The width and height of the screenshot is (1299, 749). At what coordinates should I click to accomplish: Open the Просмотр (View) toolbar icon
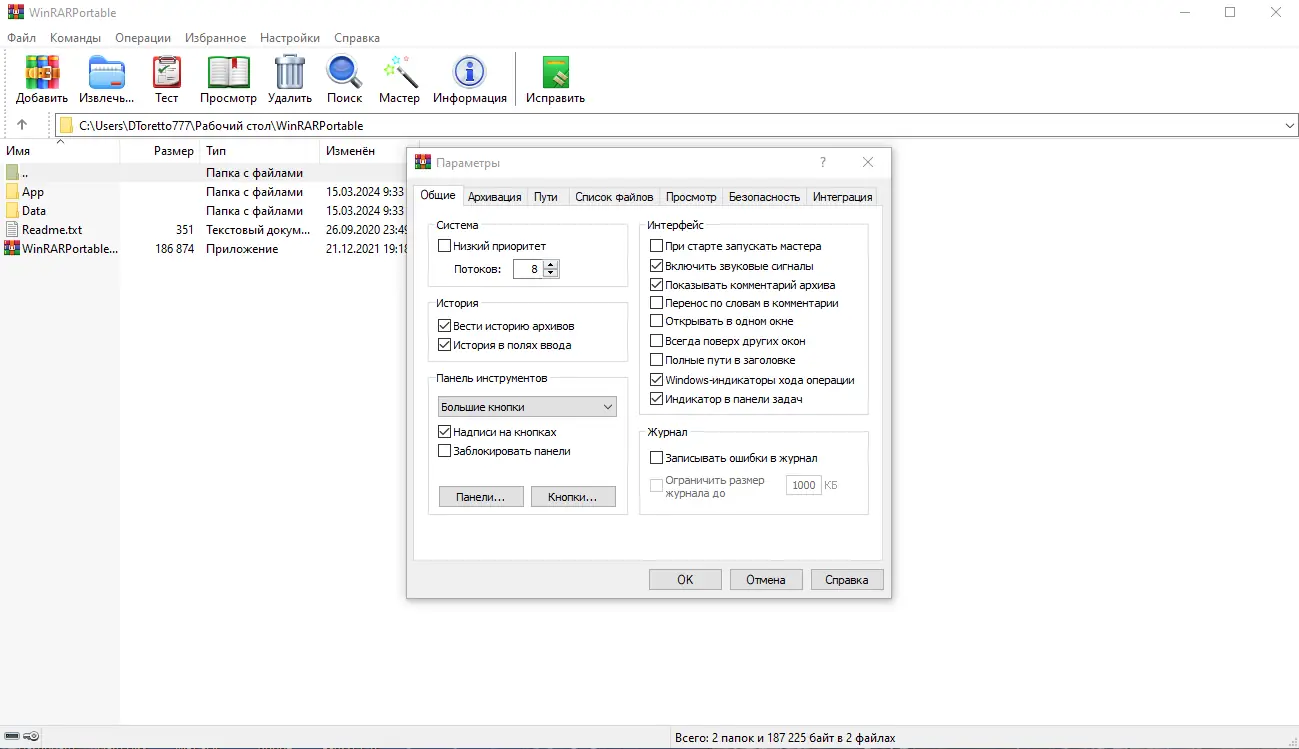228,72
